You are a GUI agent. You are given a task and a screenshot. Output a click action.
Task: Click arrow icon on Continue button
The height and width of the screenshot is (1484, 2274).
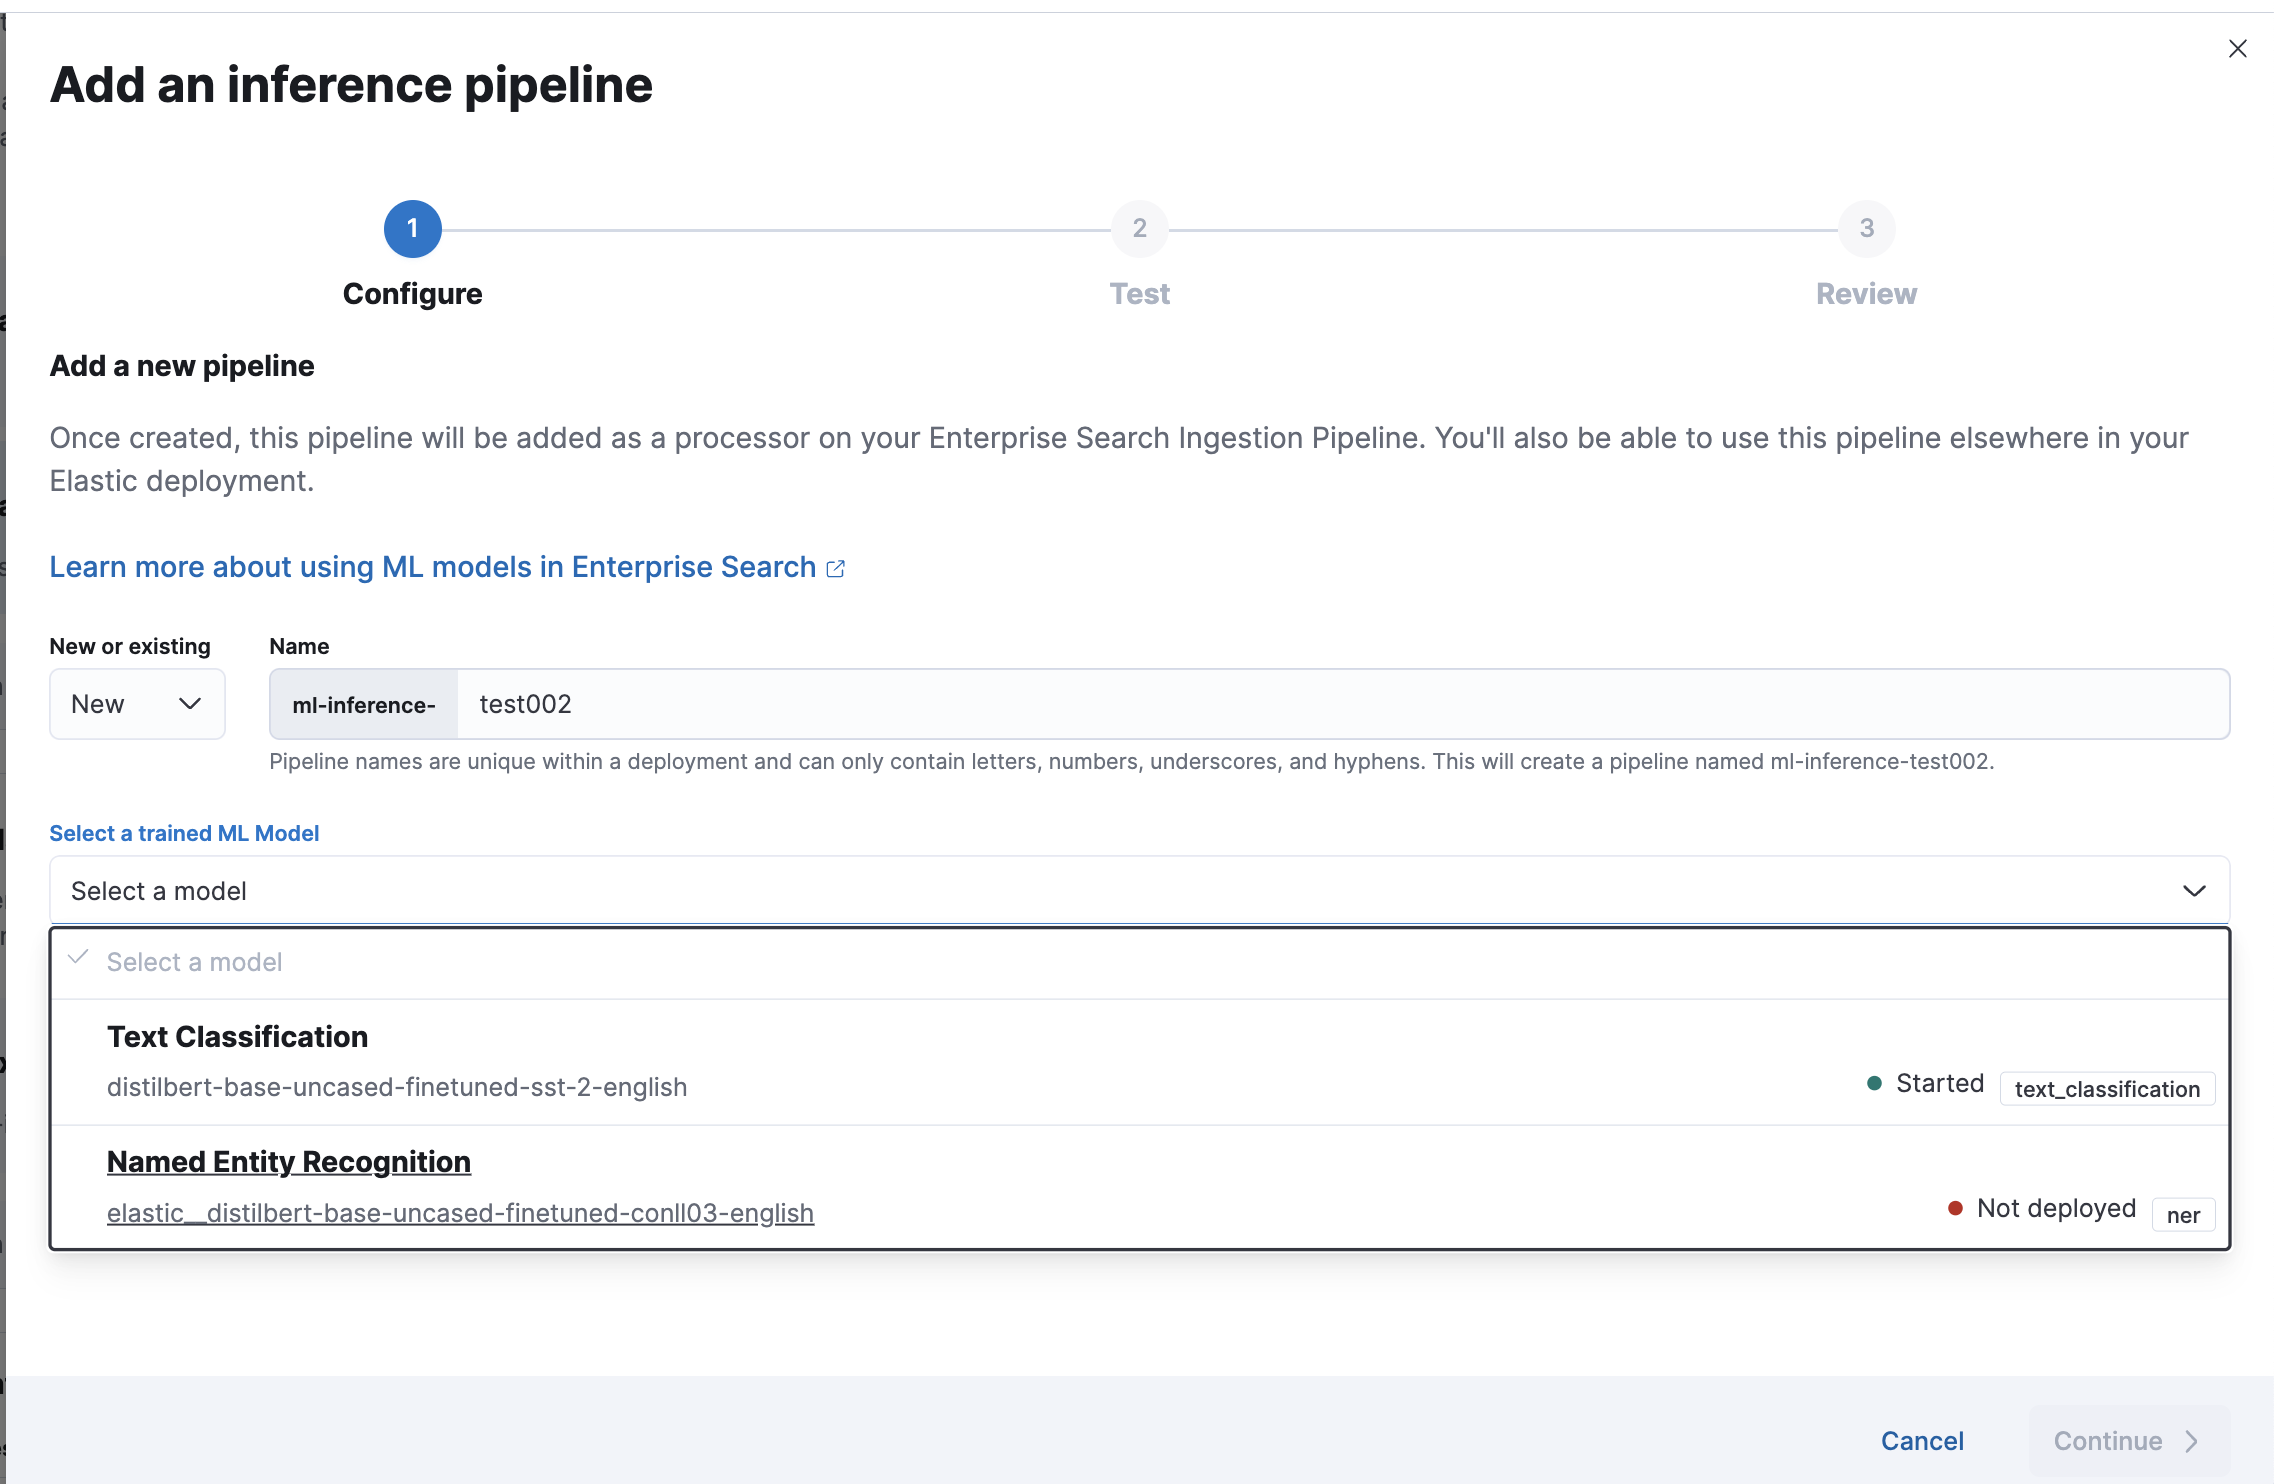point(2192,1441)
